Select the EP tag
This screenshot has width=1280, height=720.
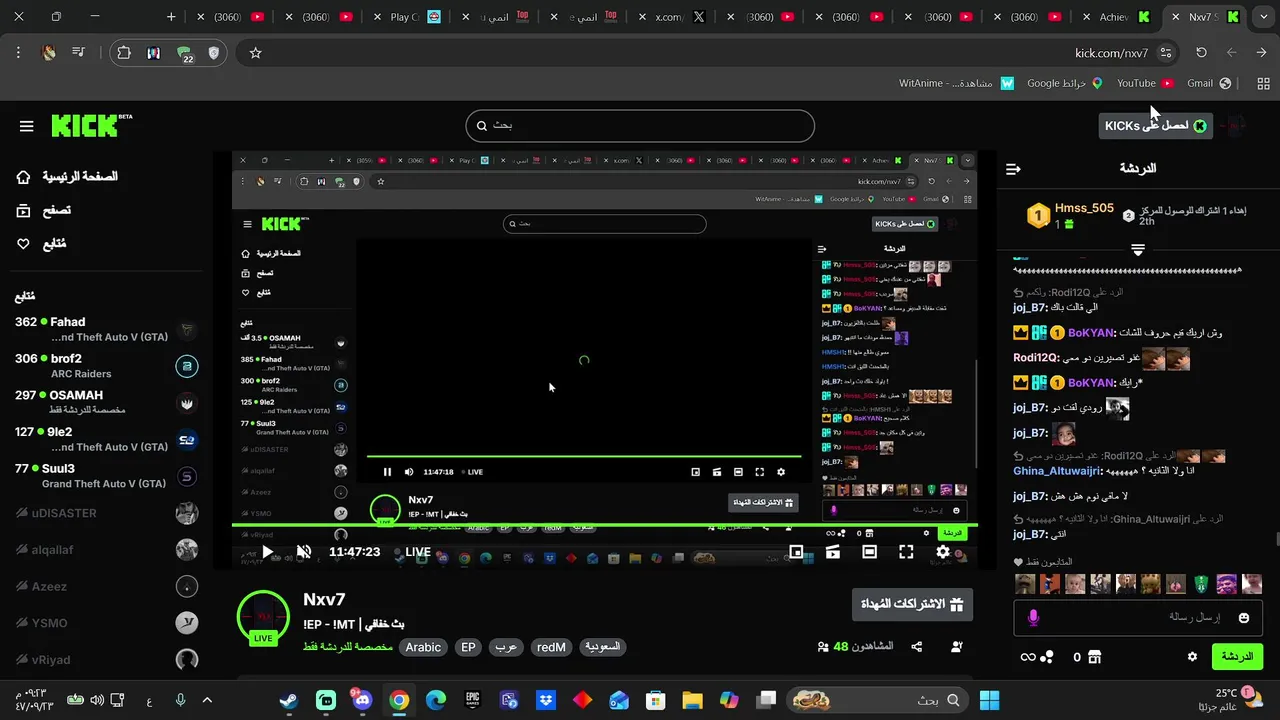click(x=468, y=648)
